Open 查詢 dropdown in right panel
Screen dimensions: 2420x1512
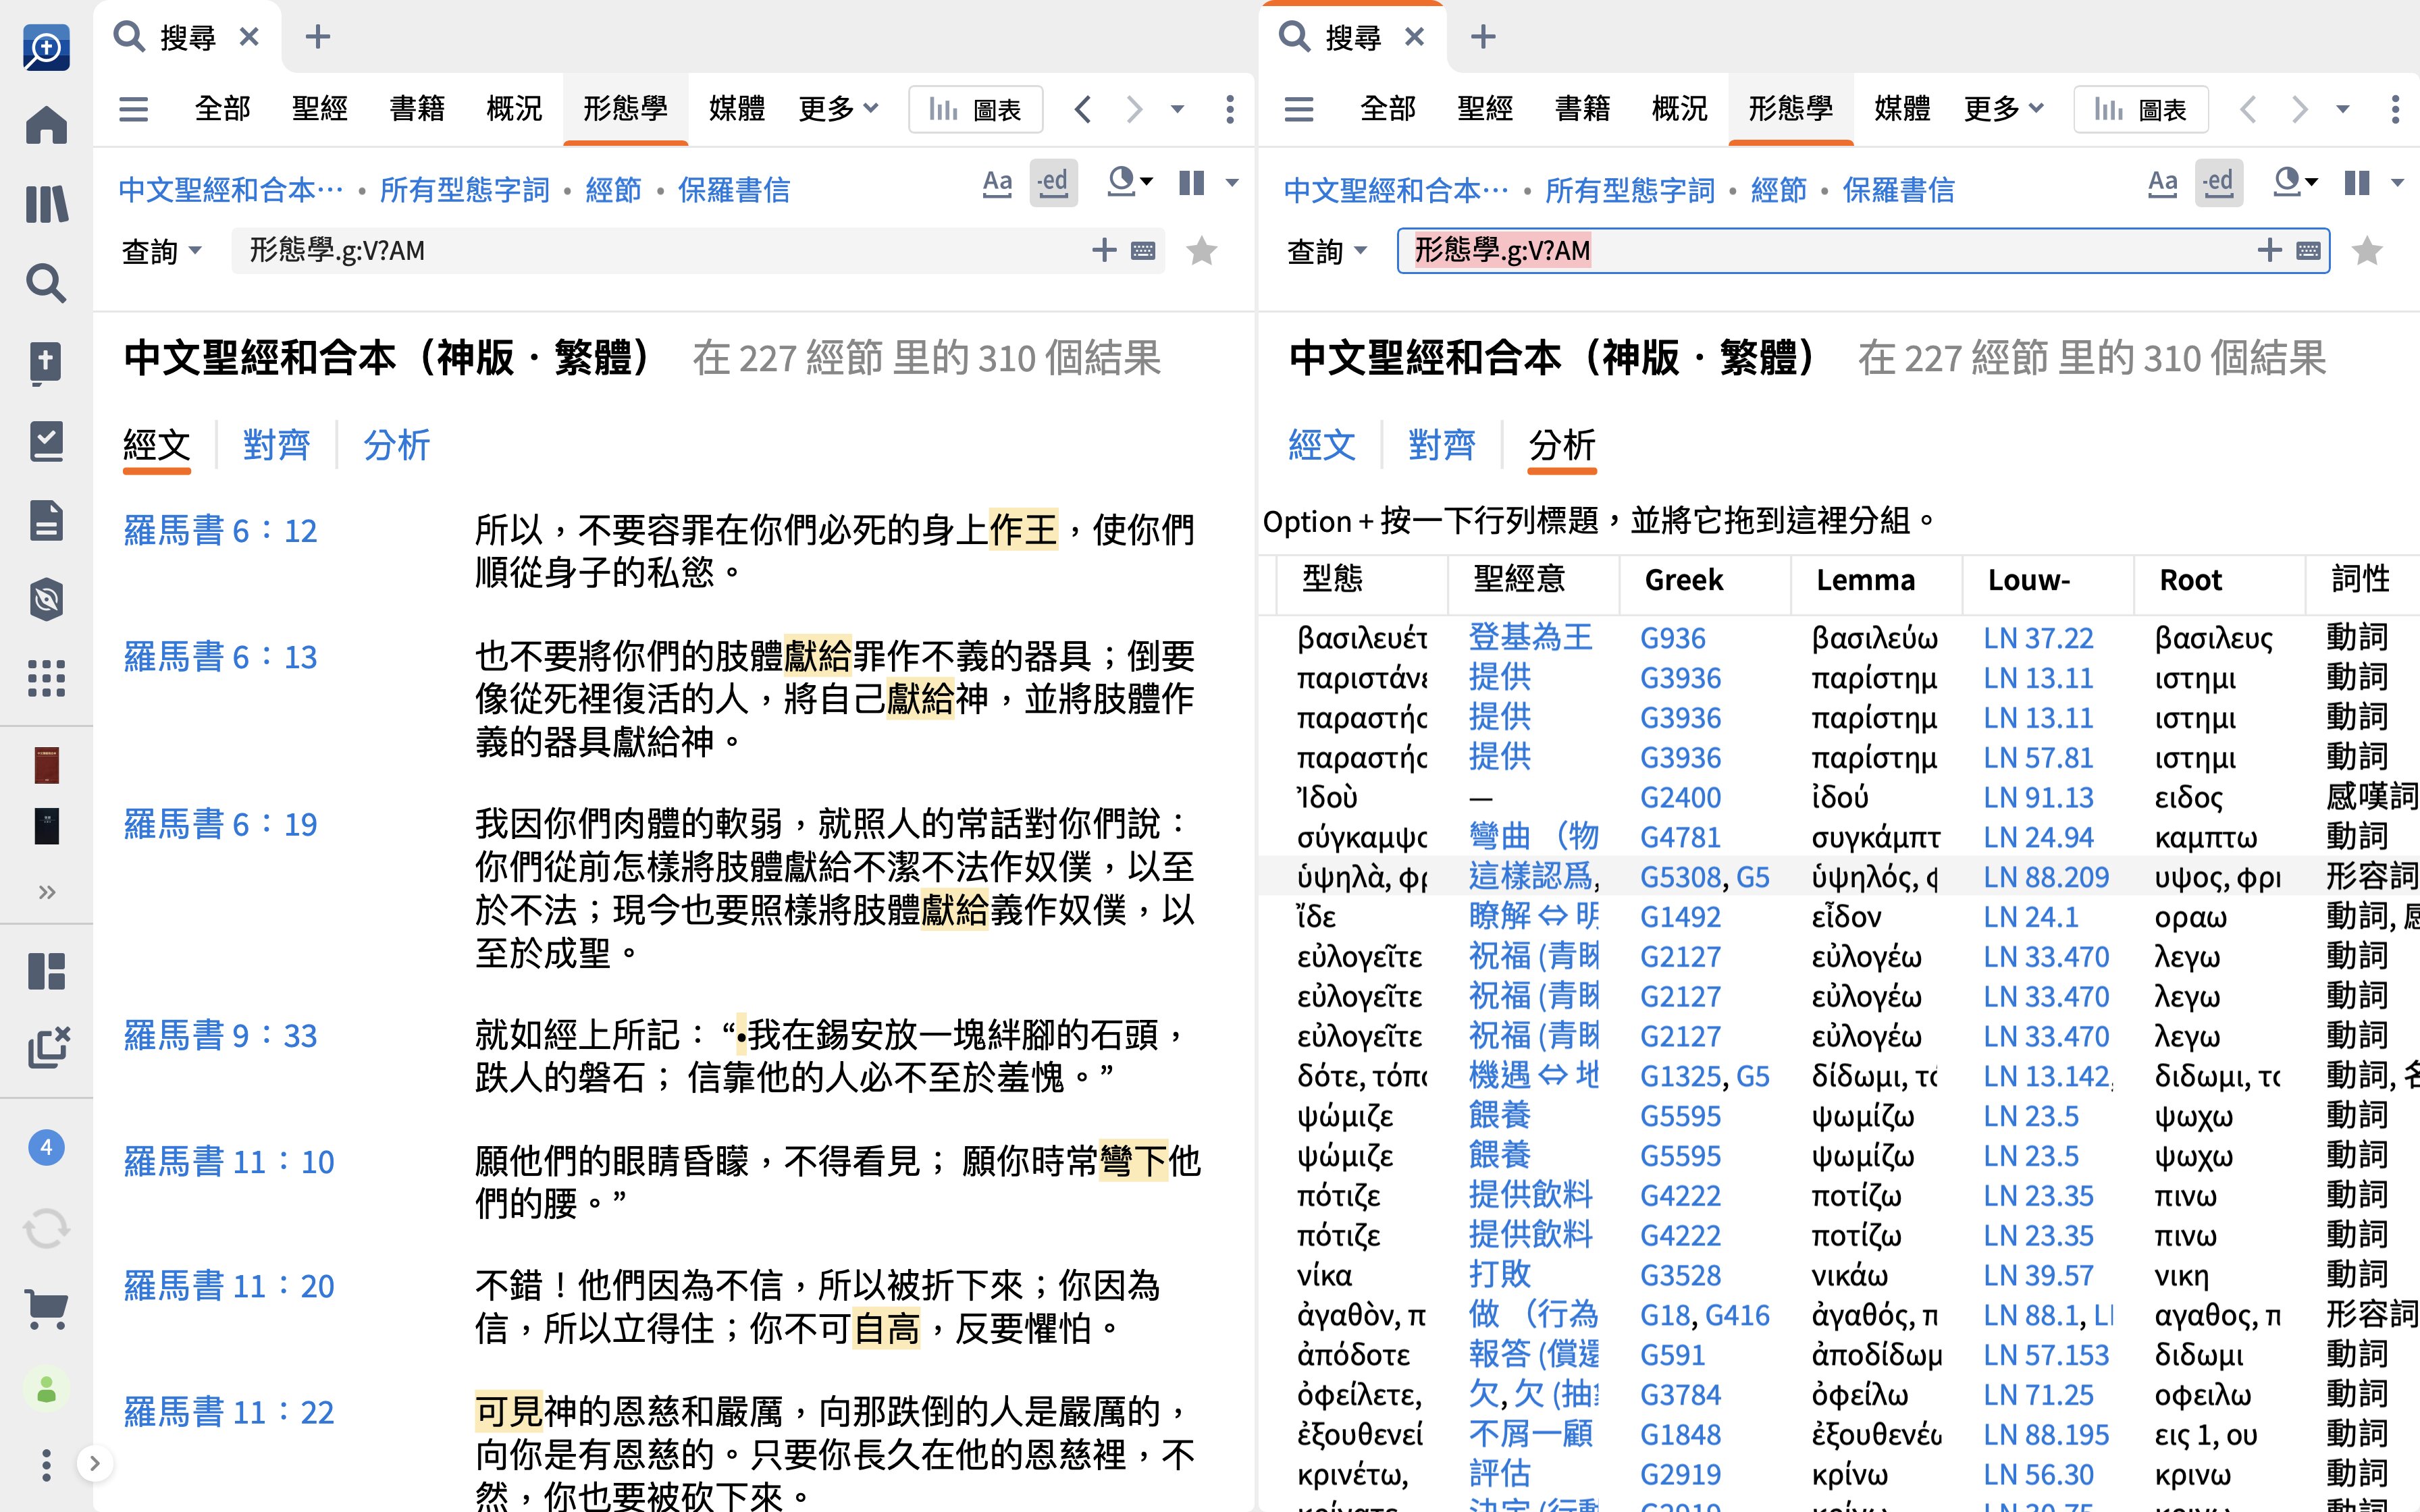[1326, 251]
